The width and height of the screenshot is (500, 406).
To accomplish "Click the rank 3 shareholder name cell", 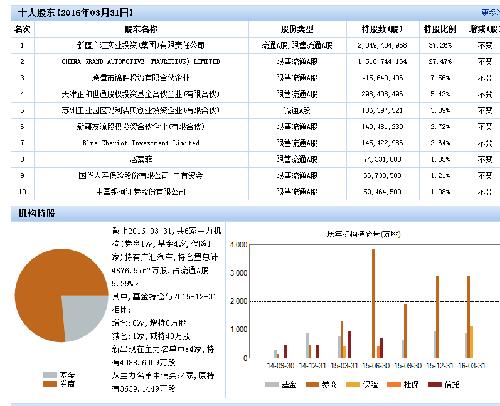I will (141, 78).
